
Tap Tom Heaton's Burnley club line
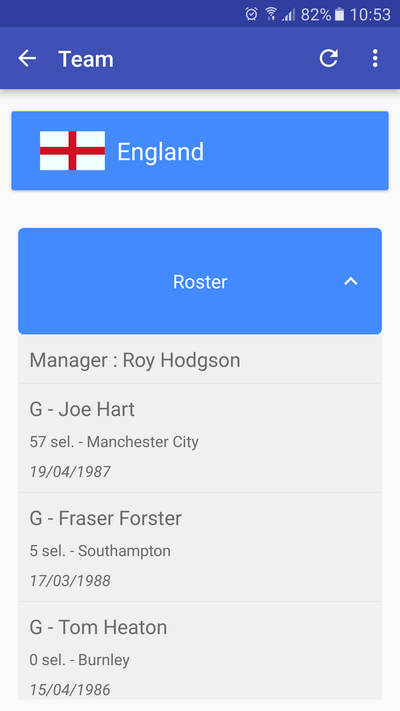80,660
